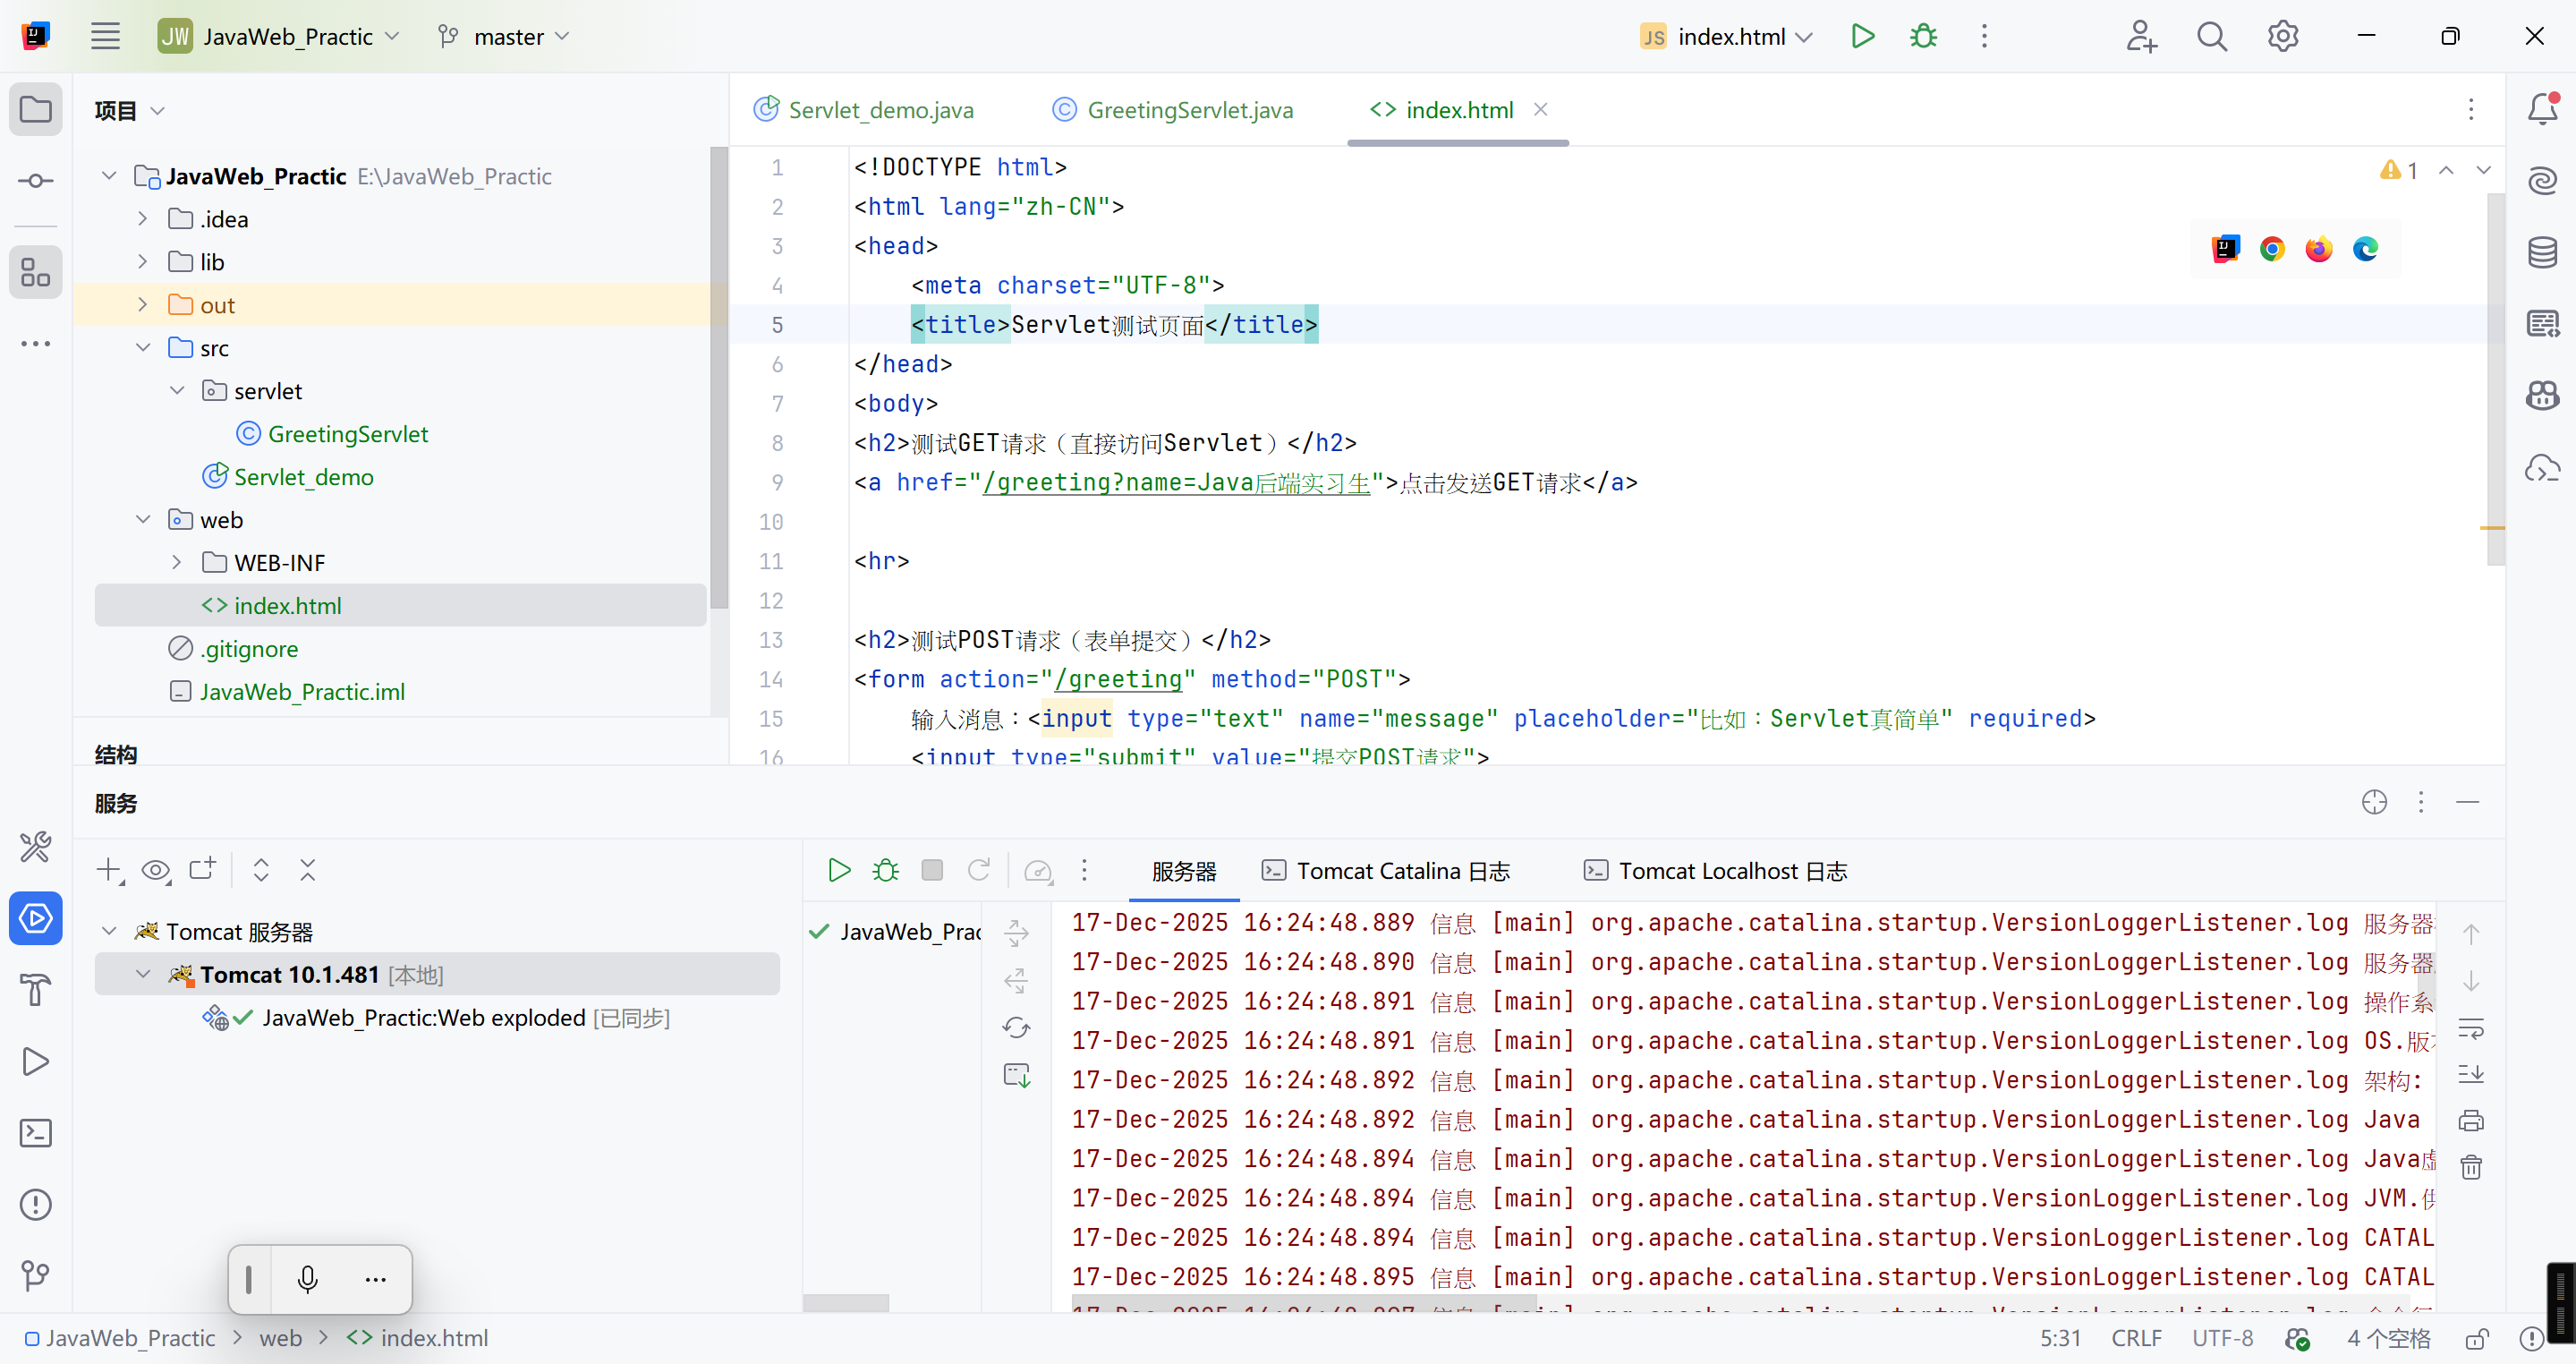The height and width of the screenshot is (1364, 2576).
Task: Click the Debug bug icon in top toolbar
Action: tap(1923, 37)
